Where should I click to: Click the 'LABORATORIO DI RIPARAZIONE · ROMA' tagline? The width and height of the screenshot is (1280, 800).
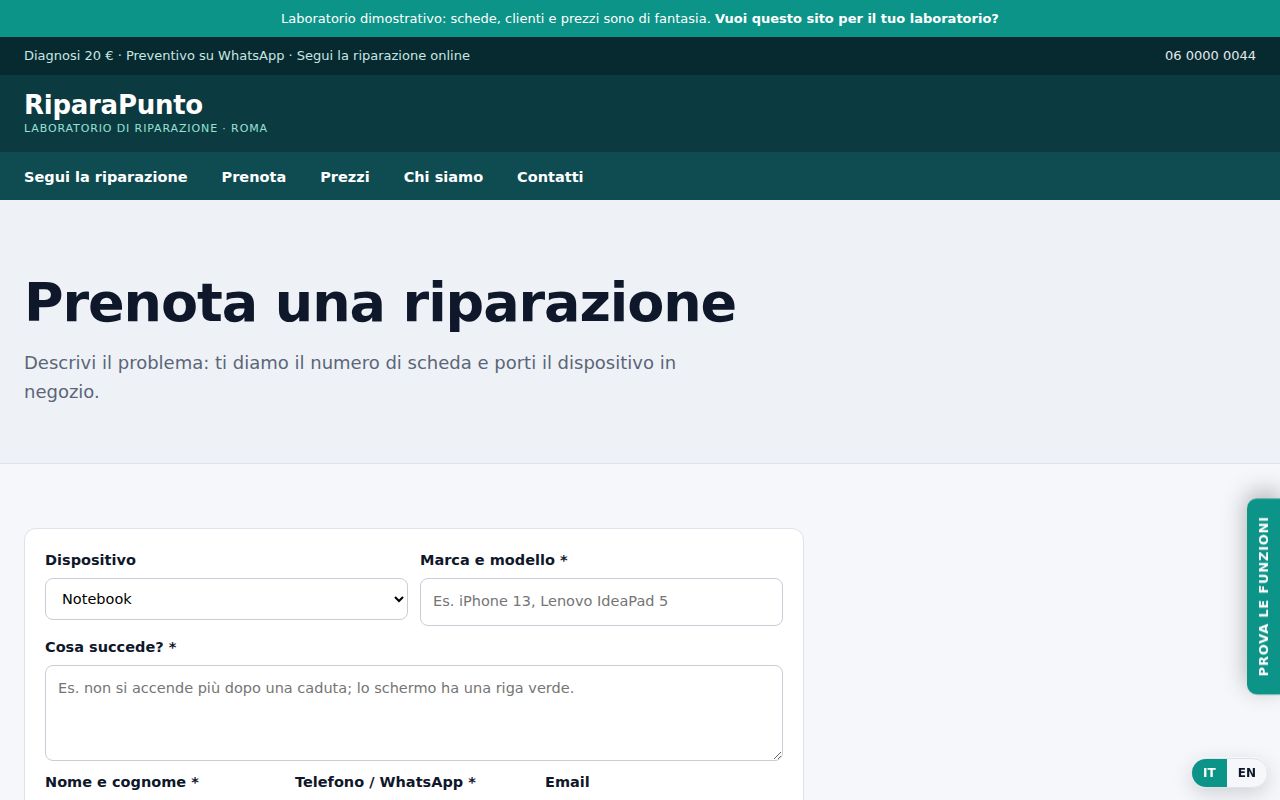[146, 128]
